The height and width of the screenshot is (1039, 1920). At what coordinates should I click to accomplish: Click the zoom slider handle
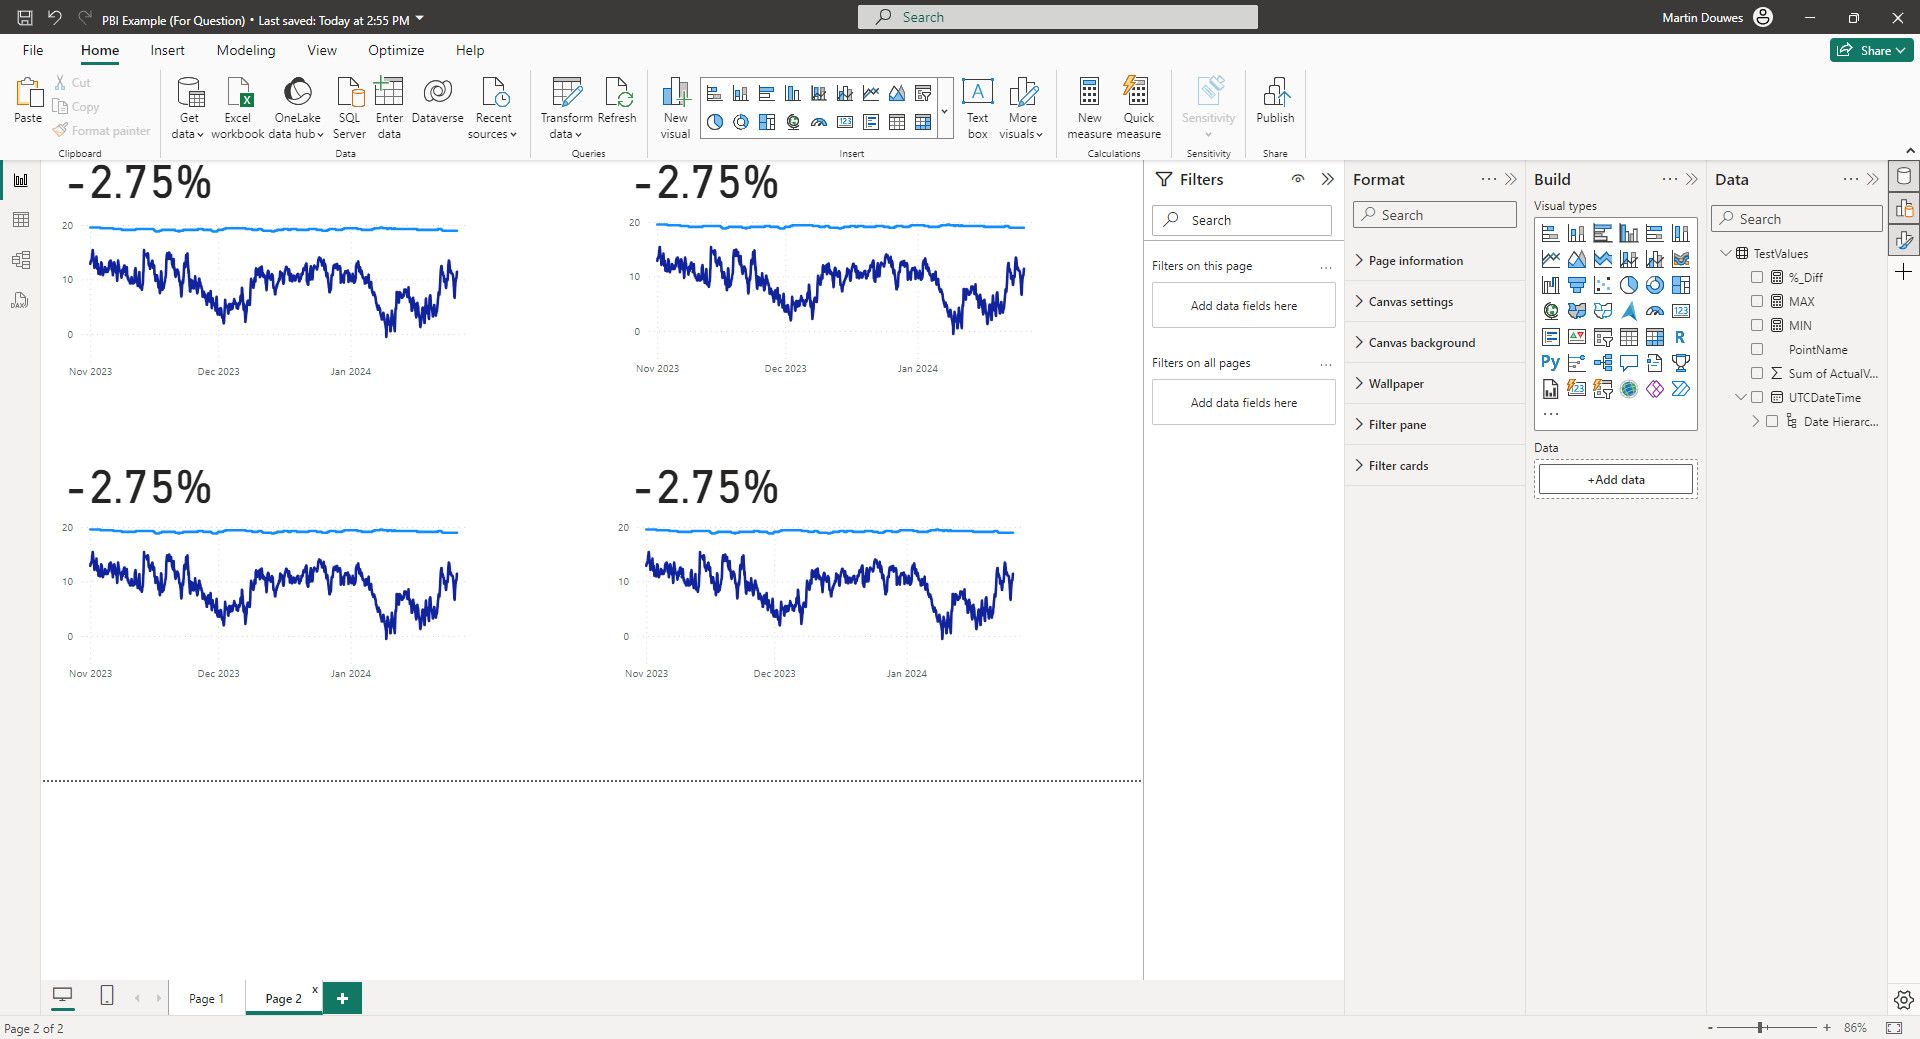(1762, 1027)
